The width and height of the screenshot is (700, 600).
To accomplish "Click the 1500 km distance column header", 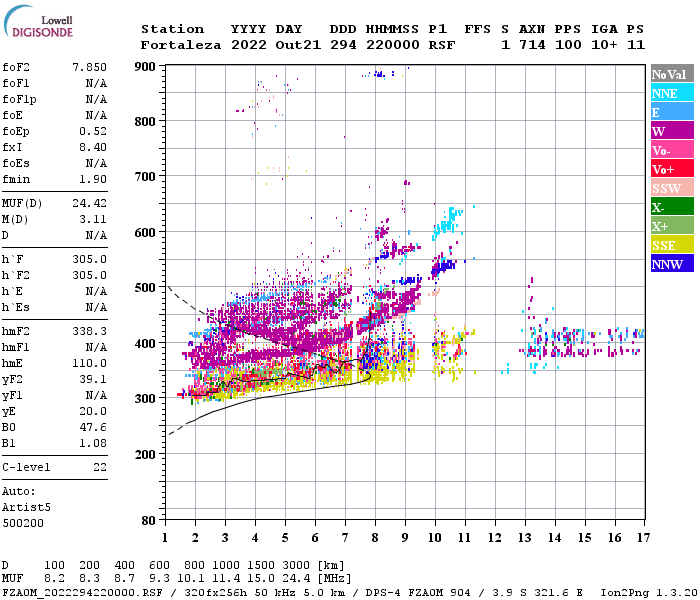I will tap(261, 565).
